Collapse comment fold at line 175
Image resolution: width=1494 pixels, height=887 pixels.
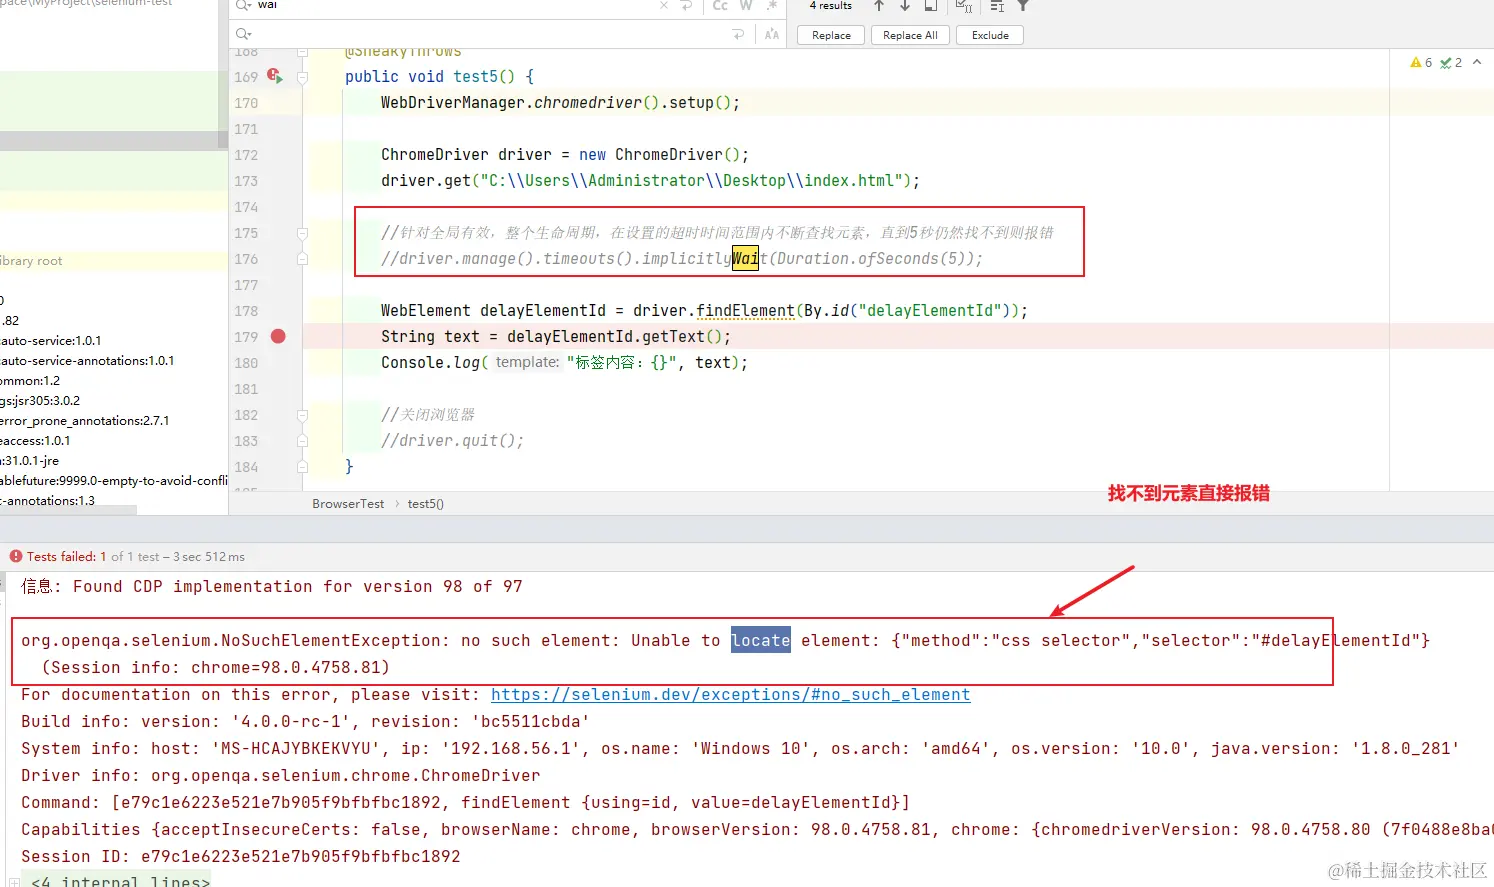click(302, 233)
